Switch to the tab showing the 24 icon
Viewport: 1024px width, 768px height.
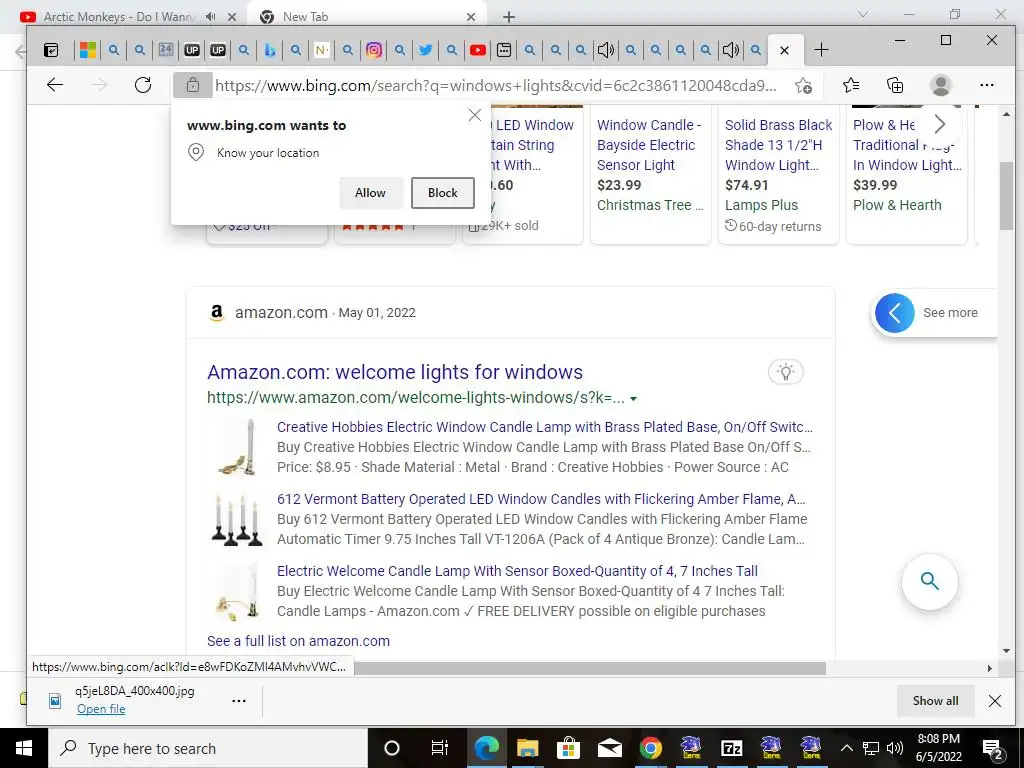[x=166, y=50]
